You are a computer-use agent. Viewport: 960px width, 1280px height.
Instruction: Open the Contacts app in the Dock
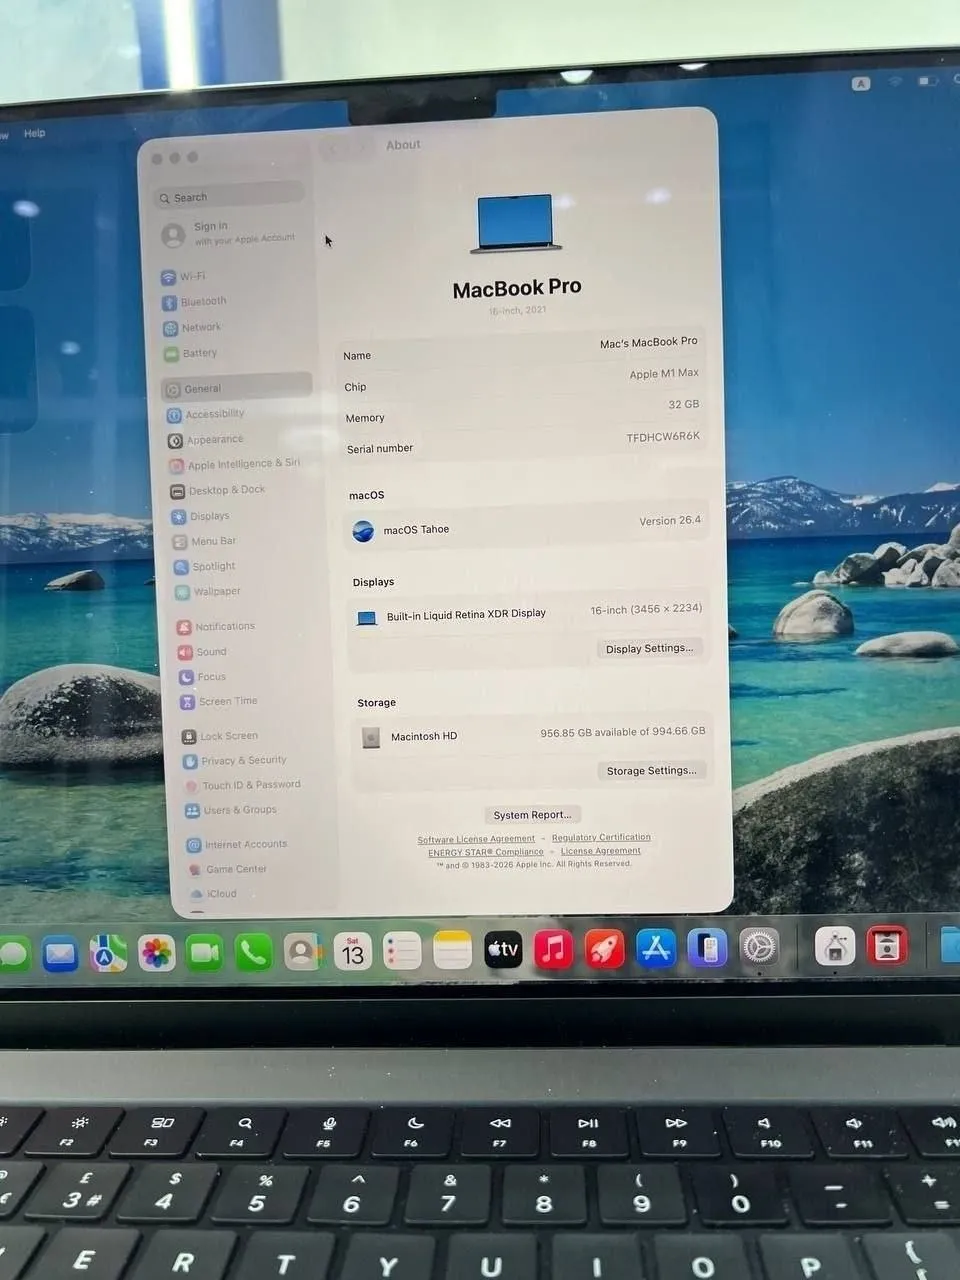pyautogui.click(x=302, y=952)
